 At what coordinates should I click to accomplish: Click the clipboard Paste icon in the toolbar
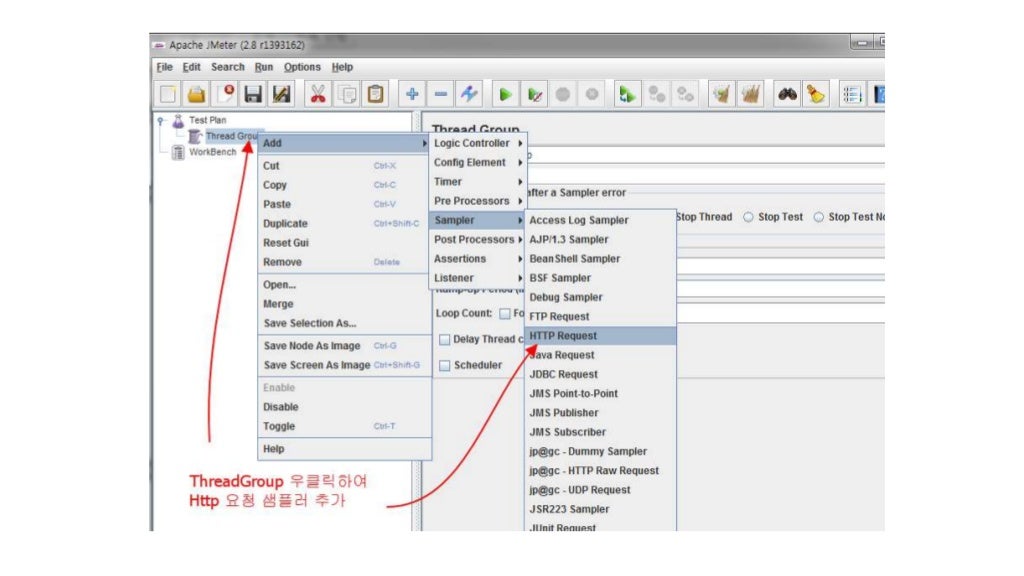(376, 95)
